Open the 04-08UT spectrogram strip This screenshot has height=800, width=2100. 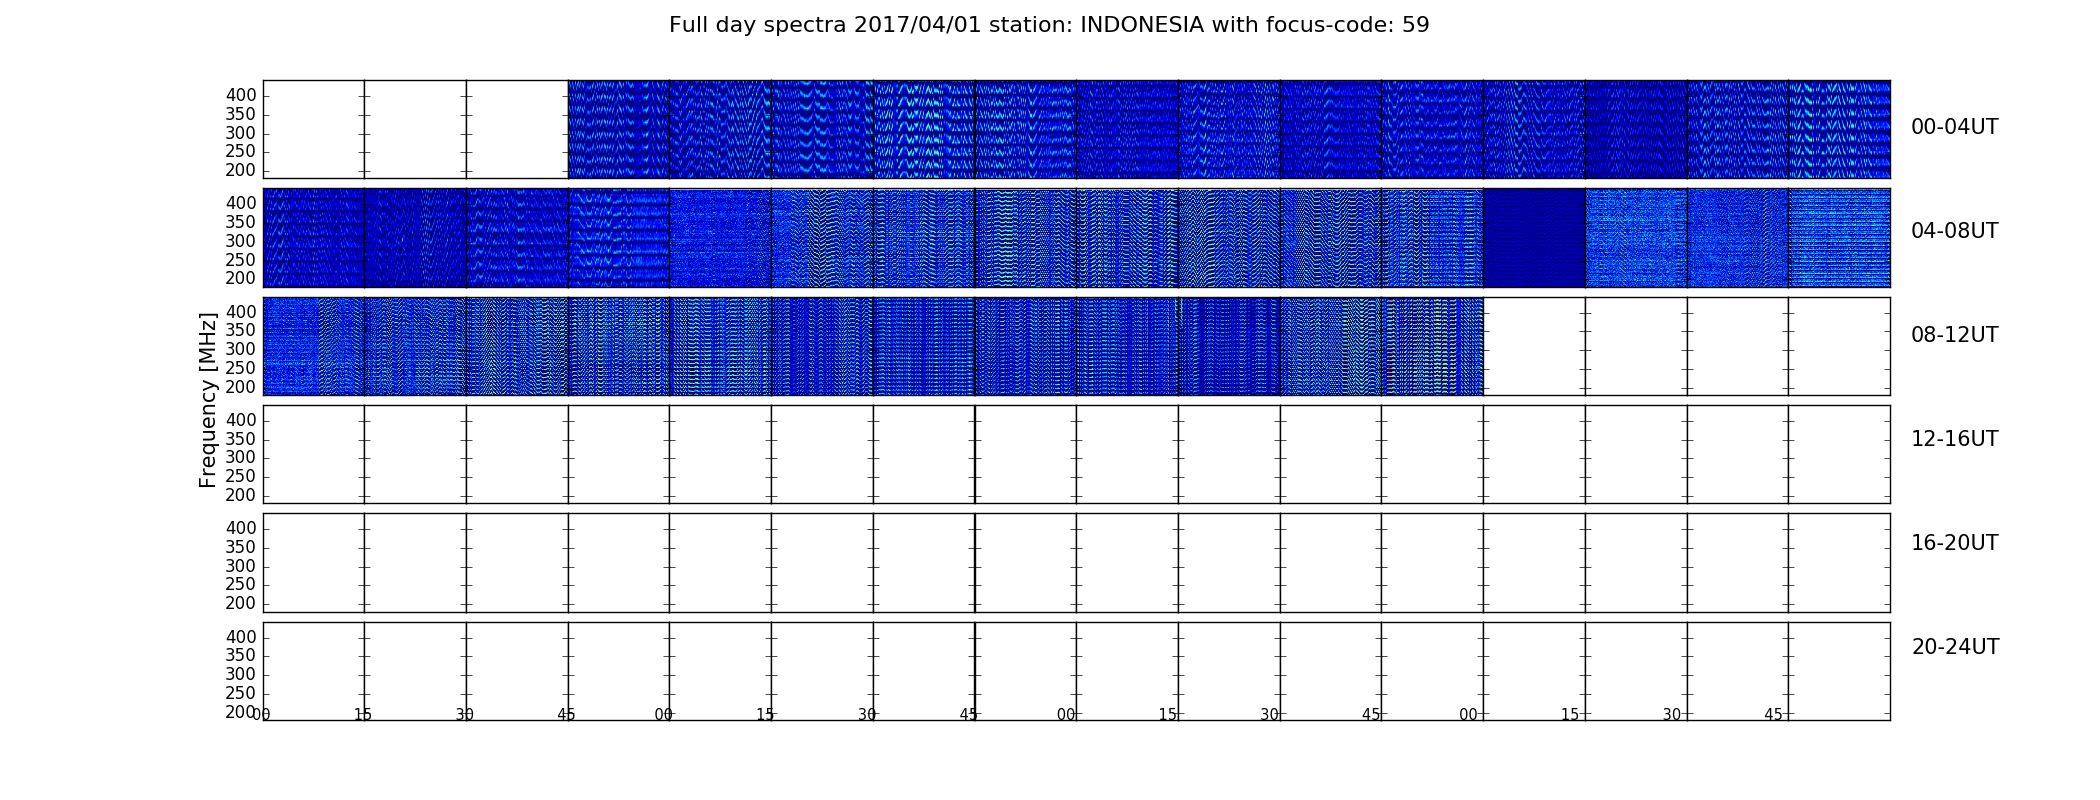[1076, 238]
